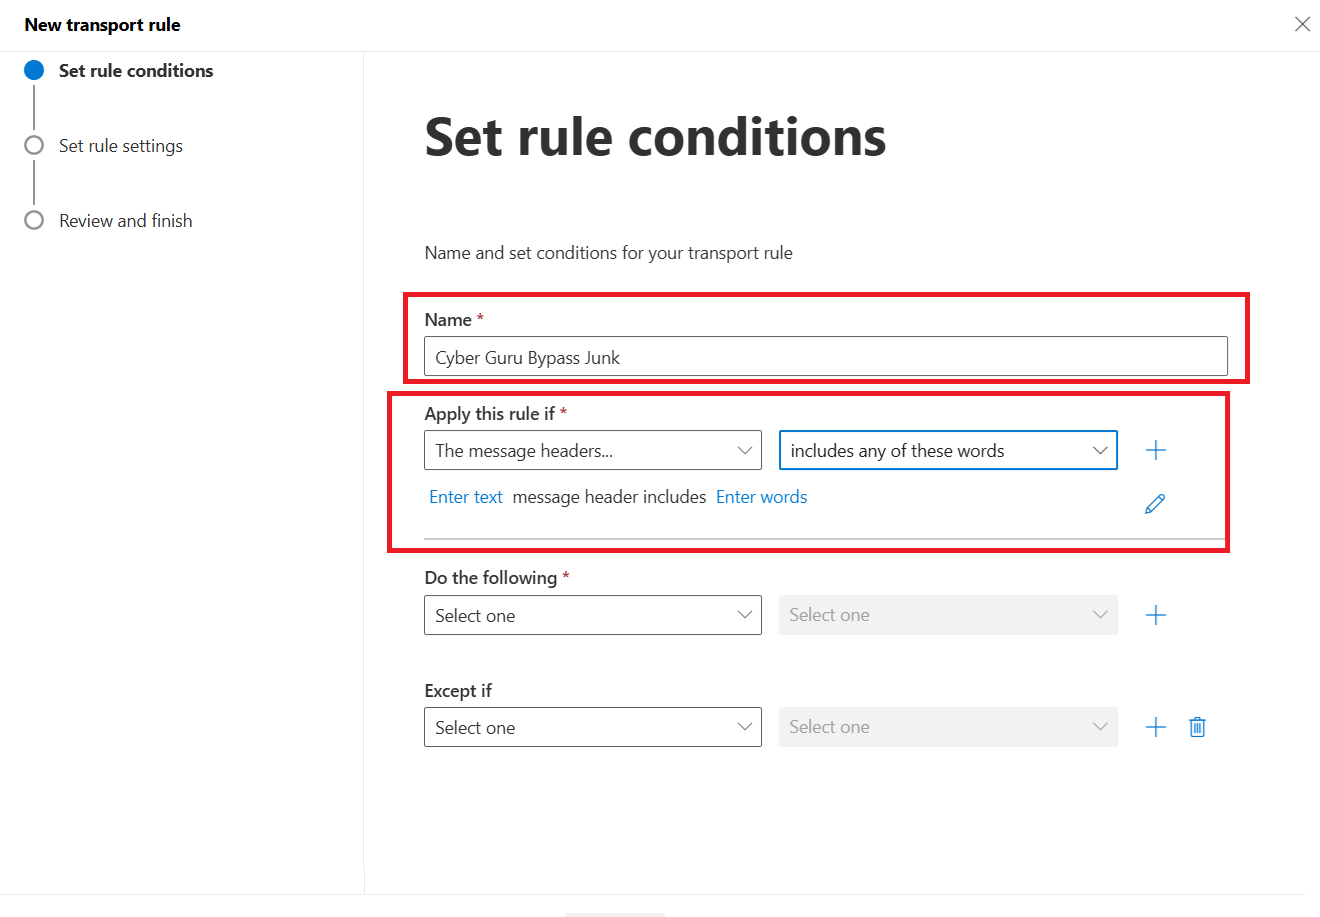Add another condition with the Apply this rule if plus icon
1320x917 pixels.
pyautogui.click(x=1156, y=450)
